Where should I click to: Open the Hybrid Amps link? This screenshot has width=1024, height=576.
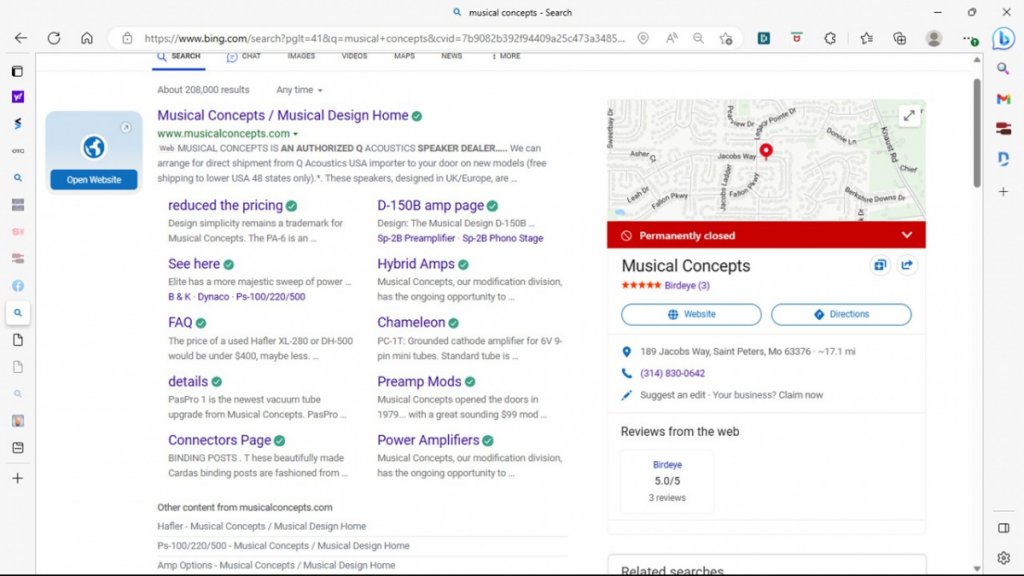[415, 264]
